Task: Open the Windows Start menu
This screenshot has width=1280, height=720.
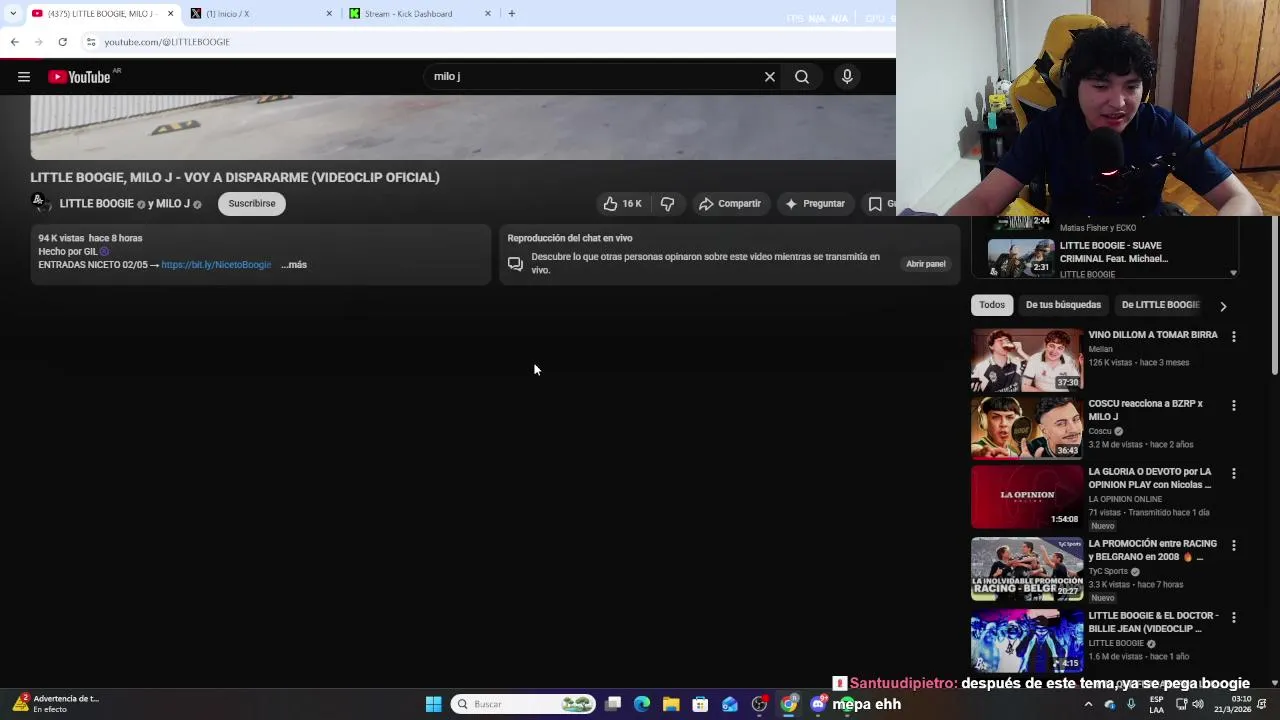Action: [x=433, y=704]
